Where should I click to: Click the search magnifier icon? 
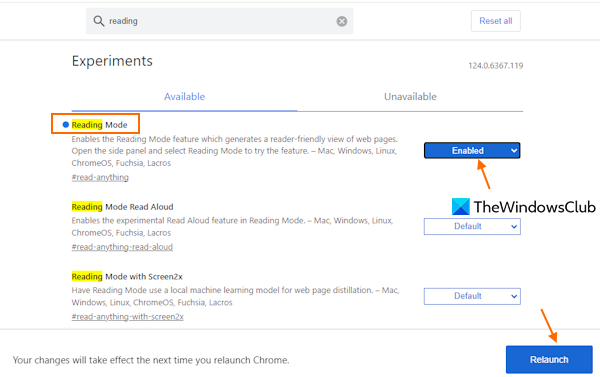coord(99,21)
